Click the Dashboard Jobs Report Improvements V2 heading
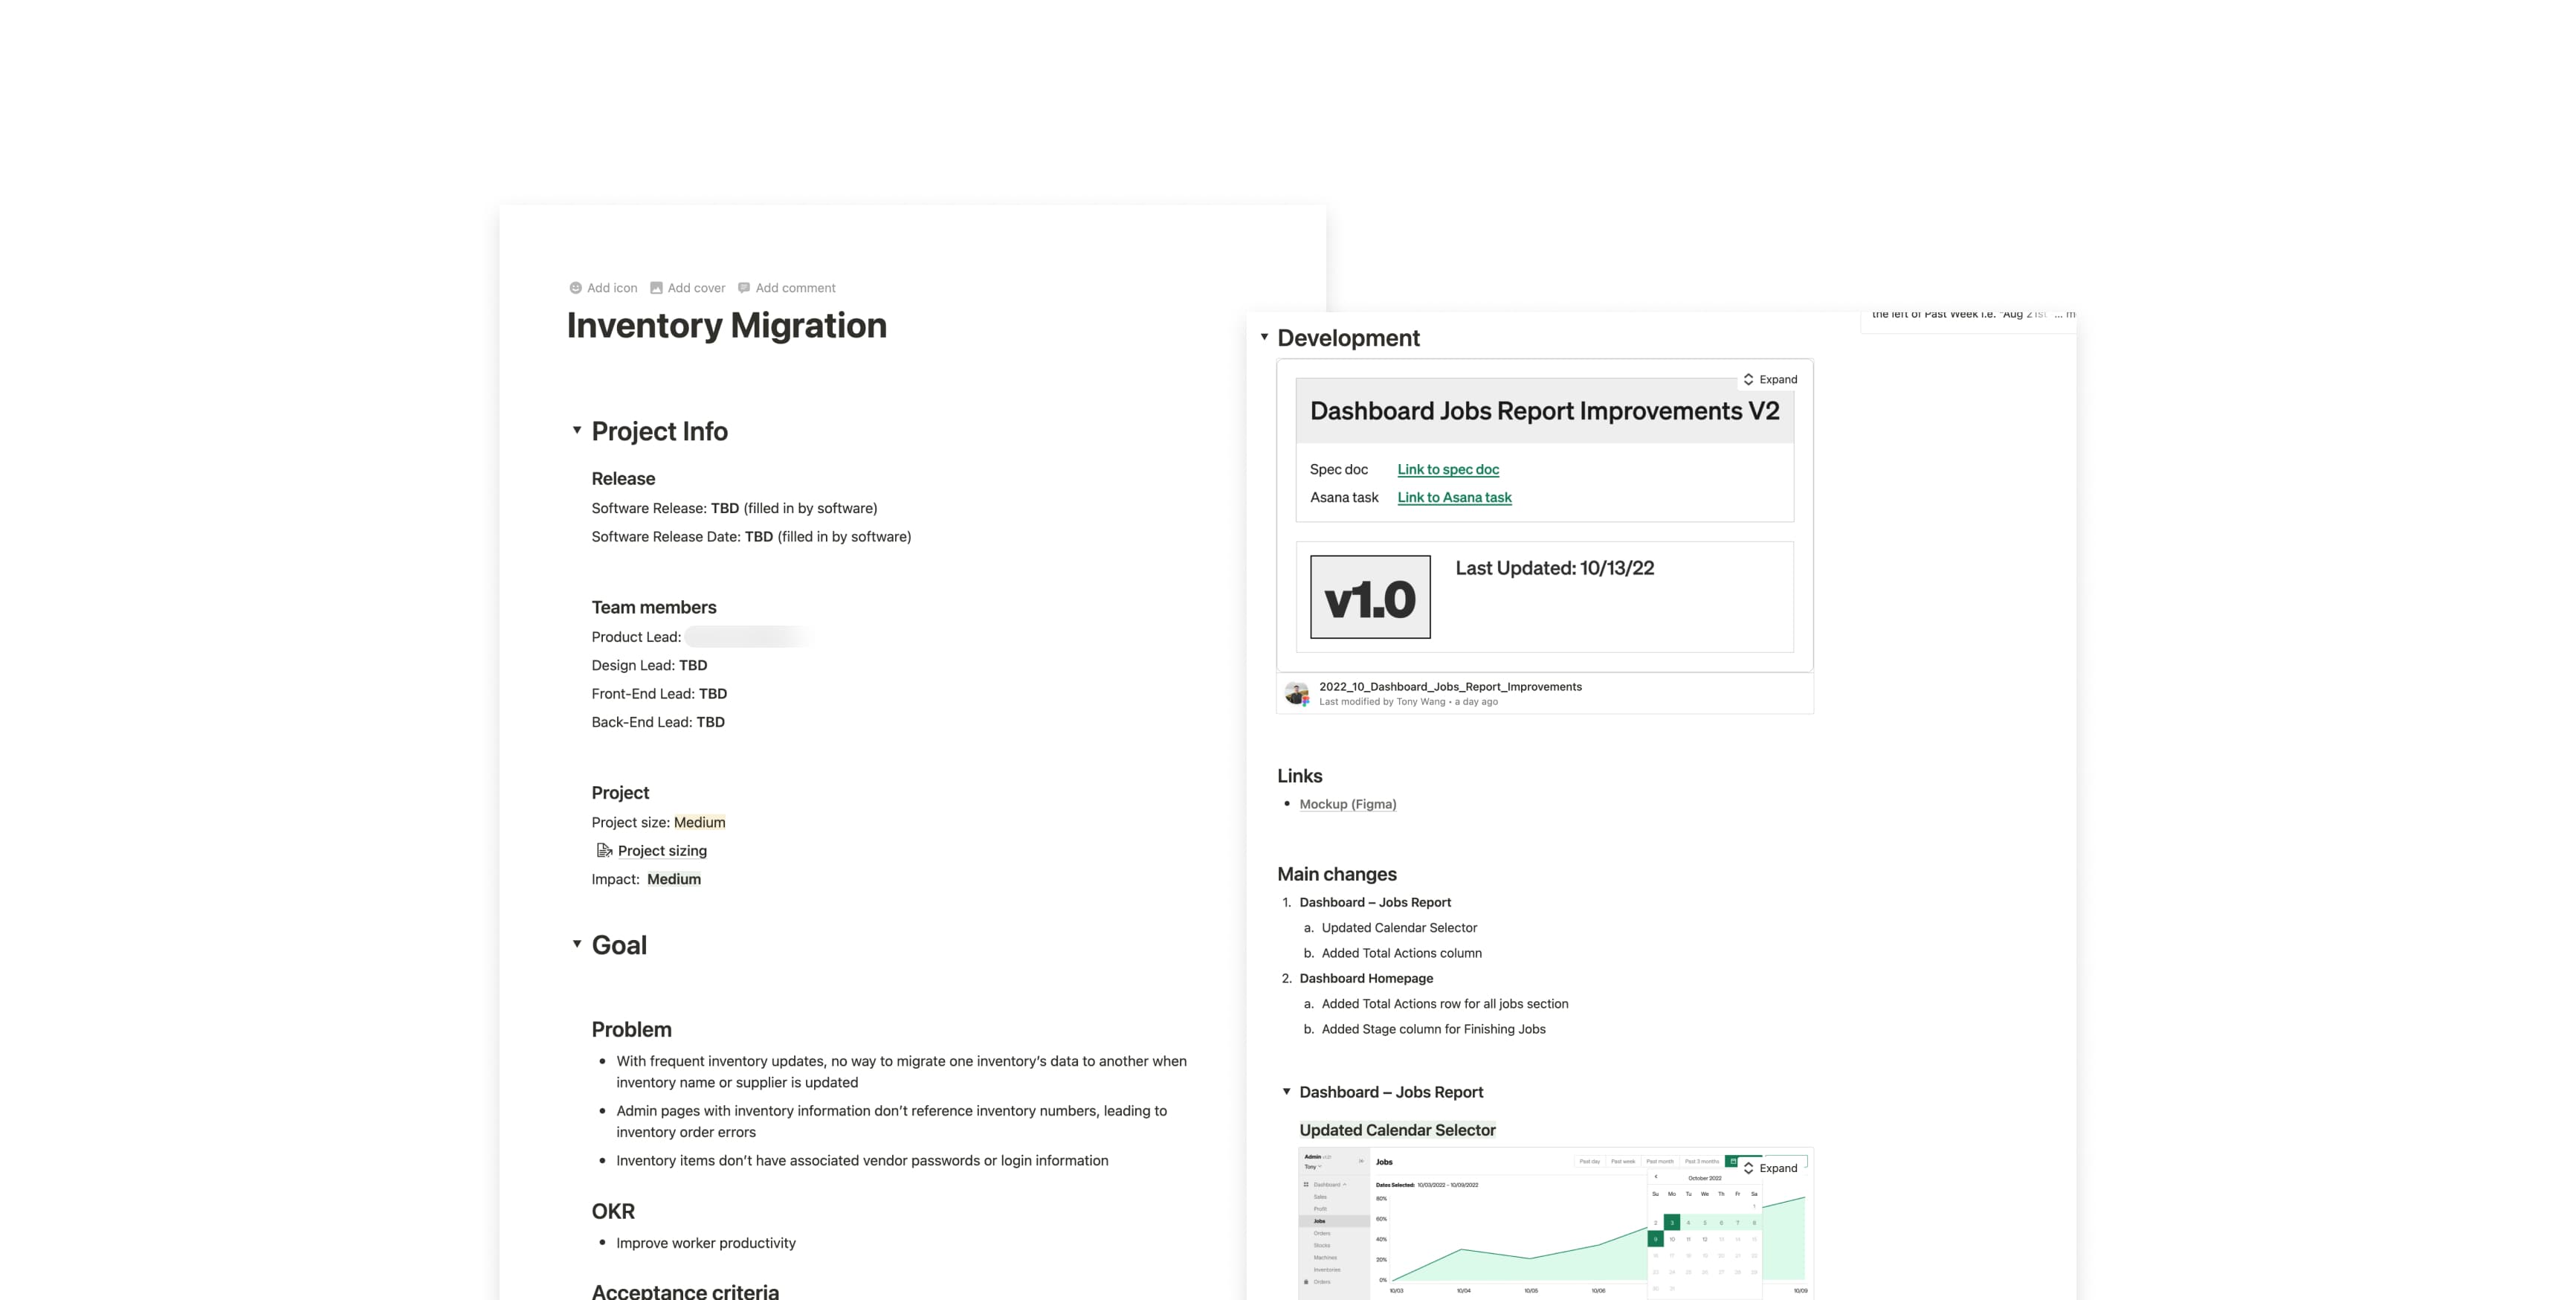The height and width of the screenshot is (1300, 2576). pos(1544,411)
